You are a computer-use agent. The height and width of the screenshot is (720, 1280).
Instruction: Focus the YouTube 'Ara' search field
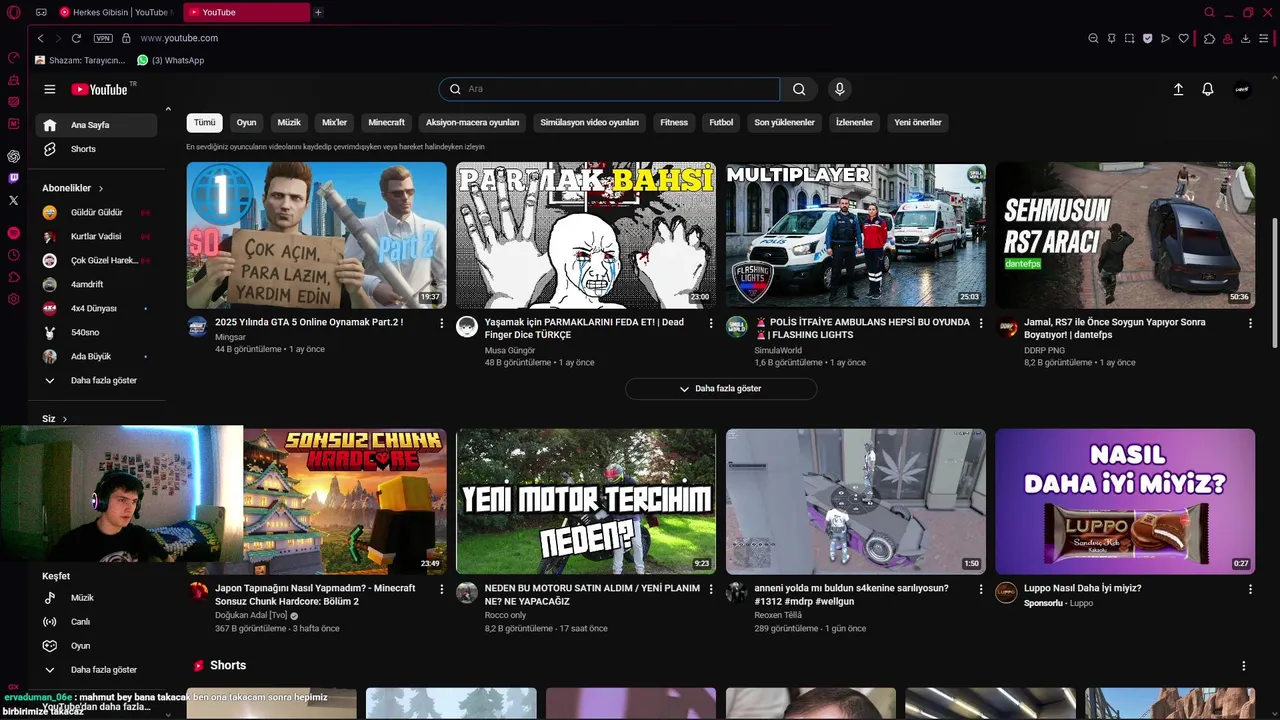(x=609, y=89)
